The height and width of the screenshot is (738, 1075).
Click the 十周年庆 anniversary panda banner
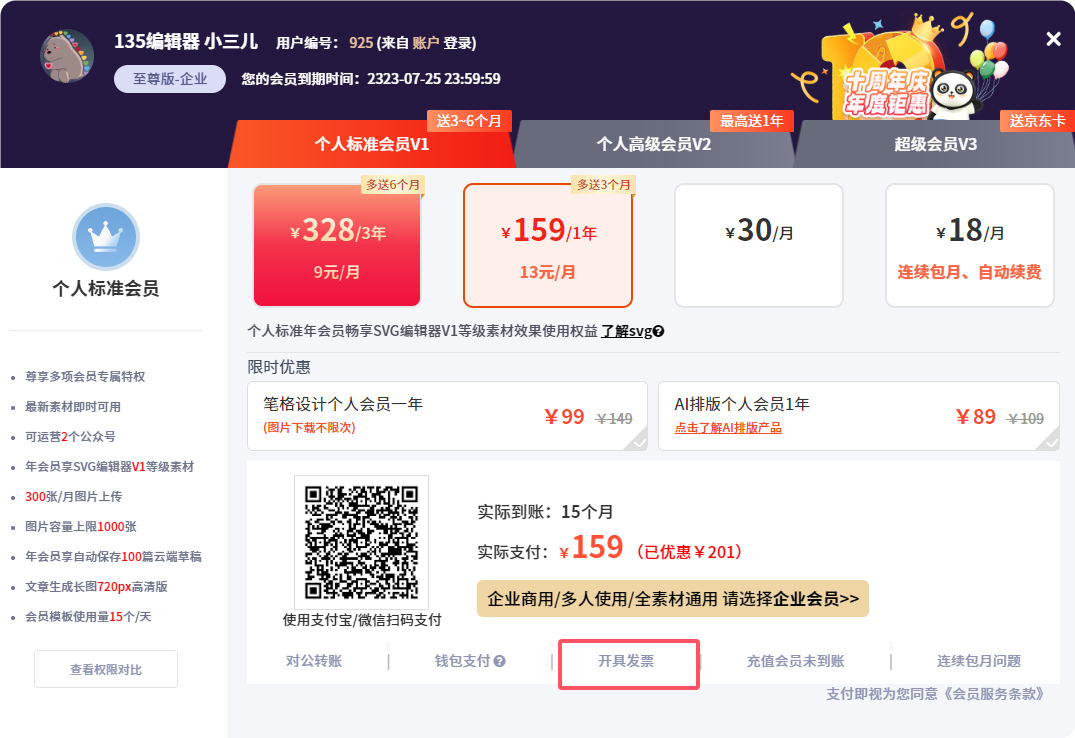click(x=899, y=69)
